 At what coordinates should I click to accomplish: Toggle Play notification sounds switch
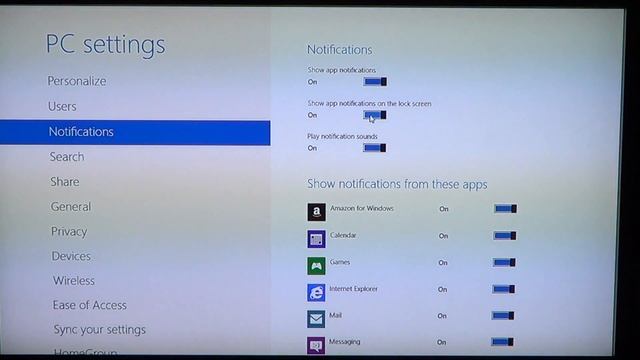(x=375, y=148)
